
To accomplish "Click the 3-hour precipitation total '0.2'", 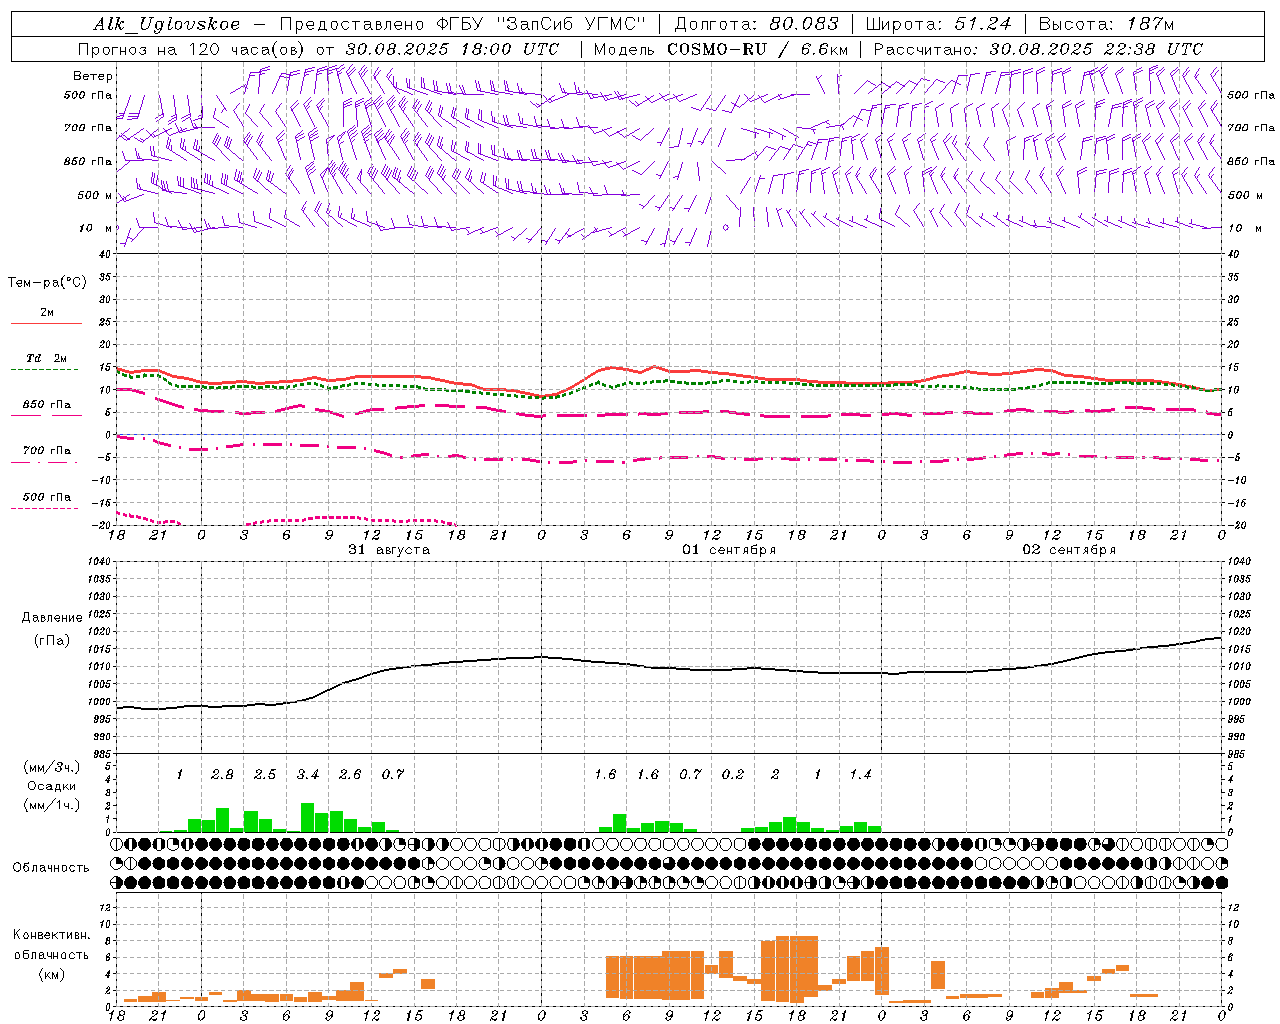I will click(x=733, y=775).
